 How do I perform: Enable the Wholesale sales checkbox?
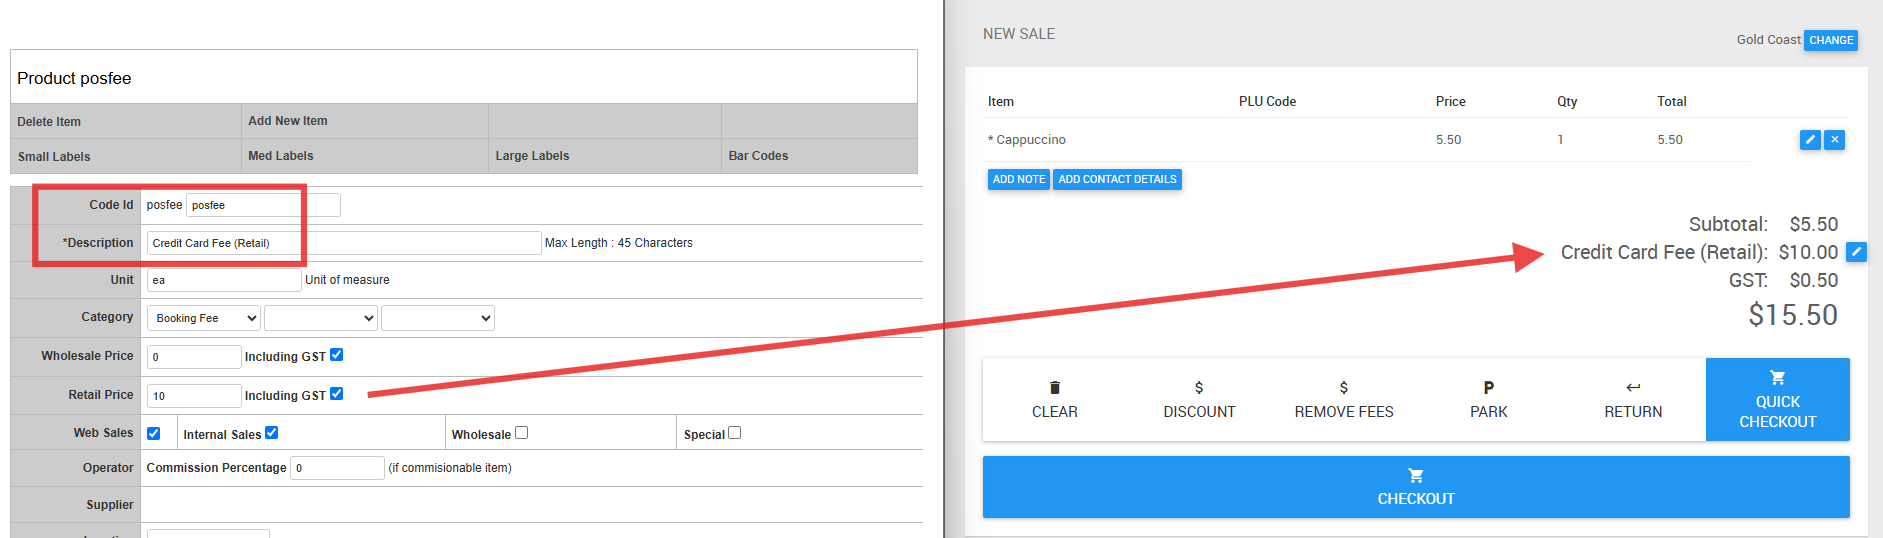[x=521, y=433]
